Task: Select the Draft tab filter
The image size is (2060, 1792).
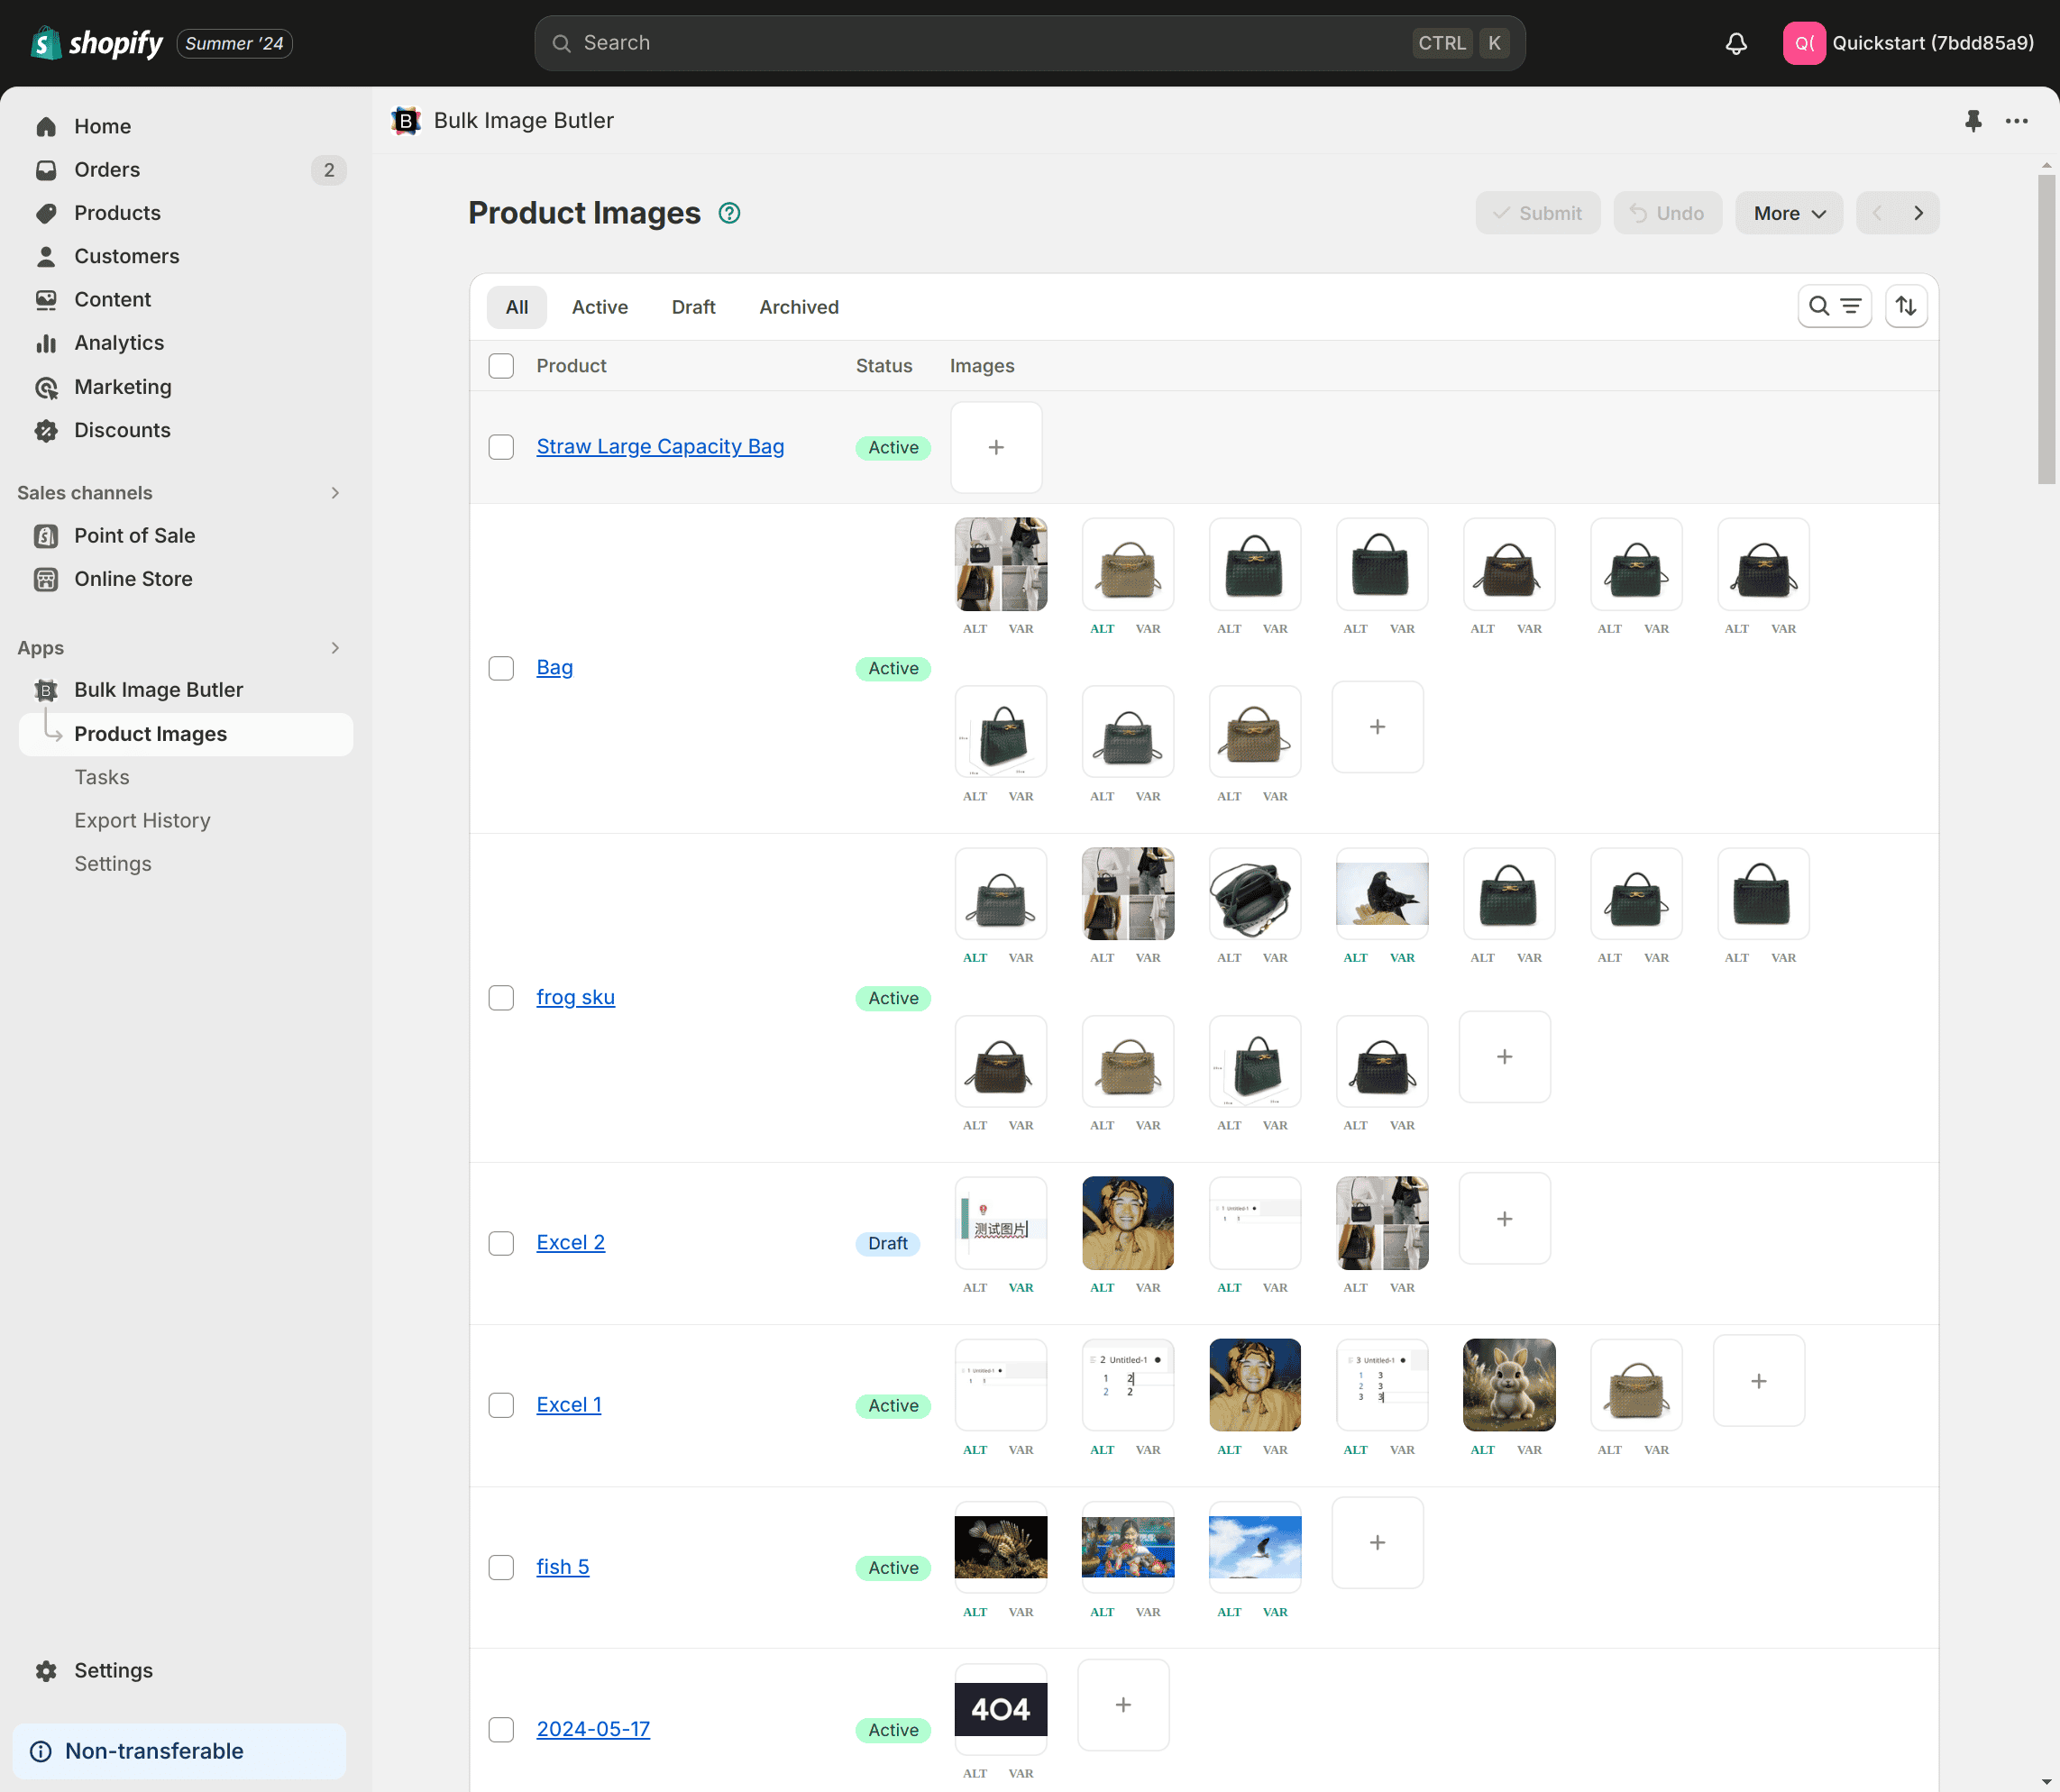Action: [693, 306]
